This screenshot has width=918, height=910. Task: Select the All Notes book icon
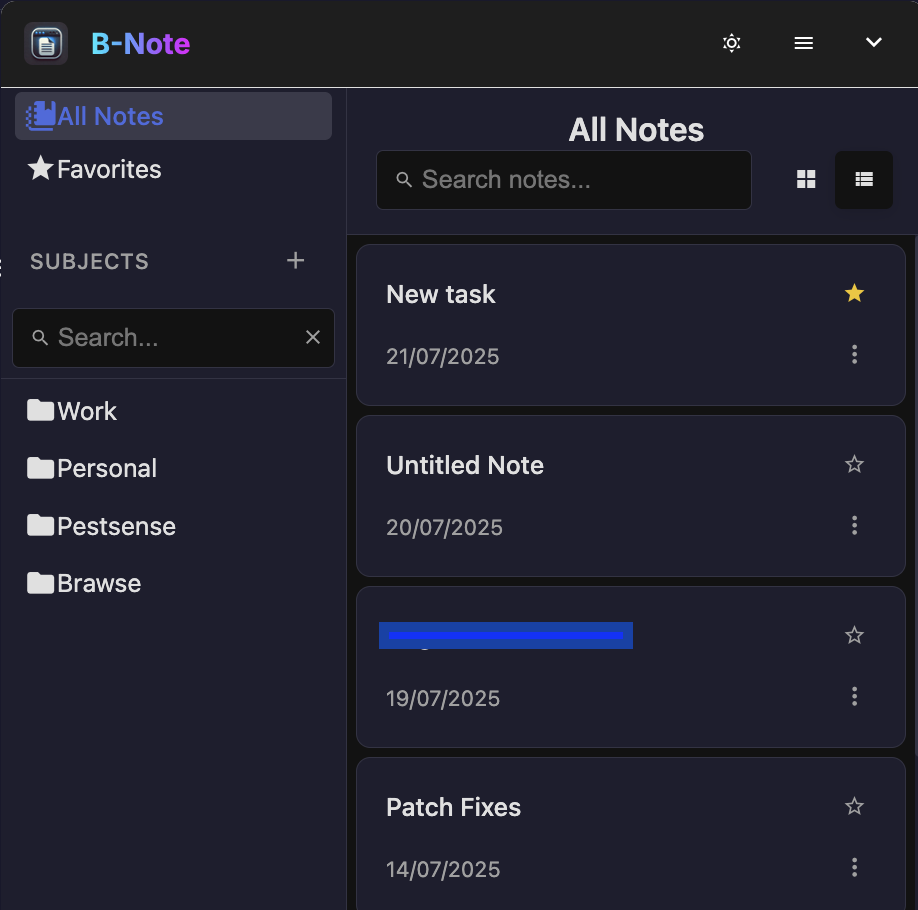pos(38,115)
